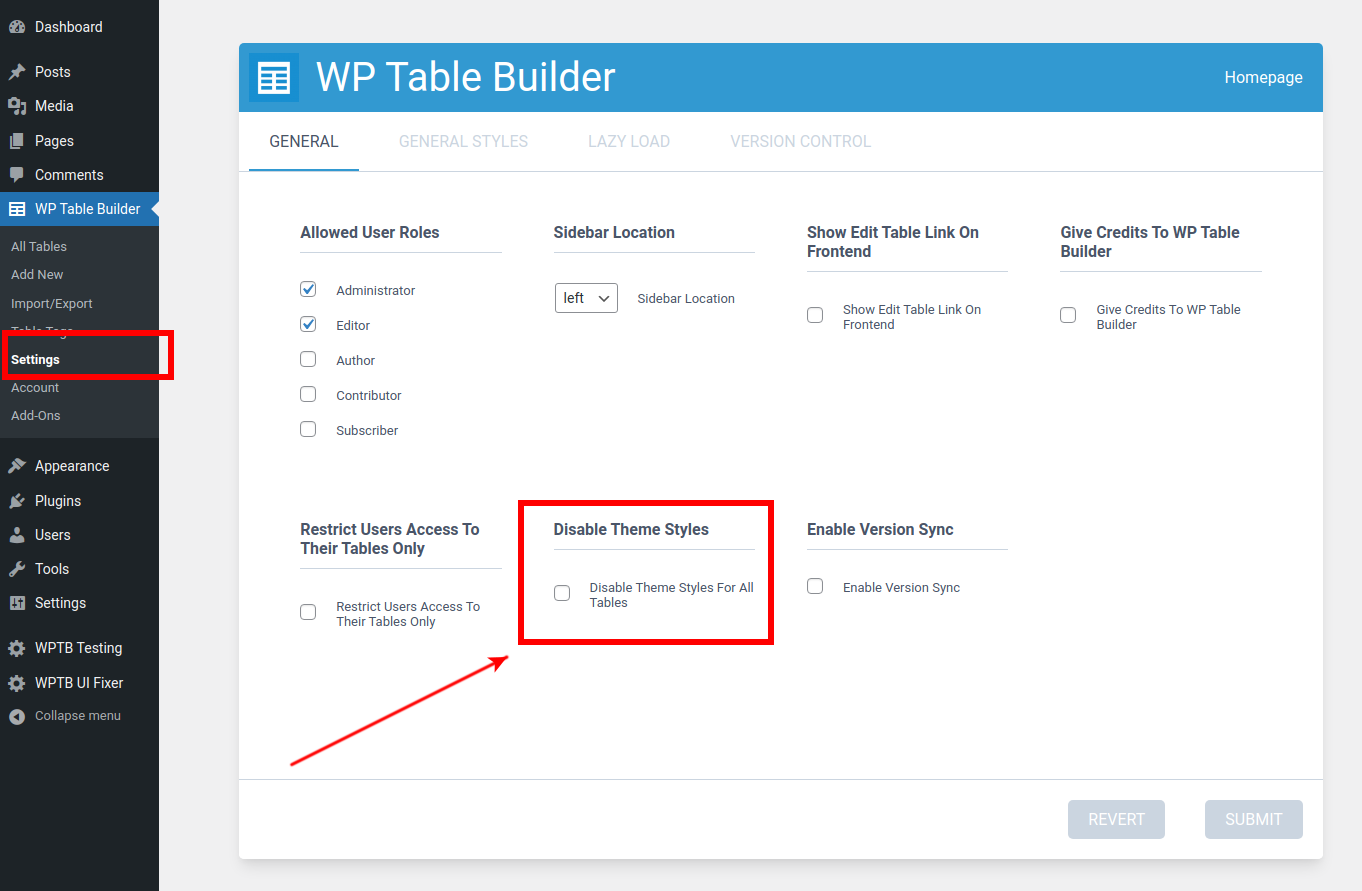The height and width of the screenshot is (891, 1362).
Task: Open the General Styles tab
Action: (x=463, y=141)
